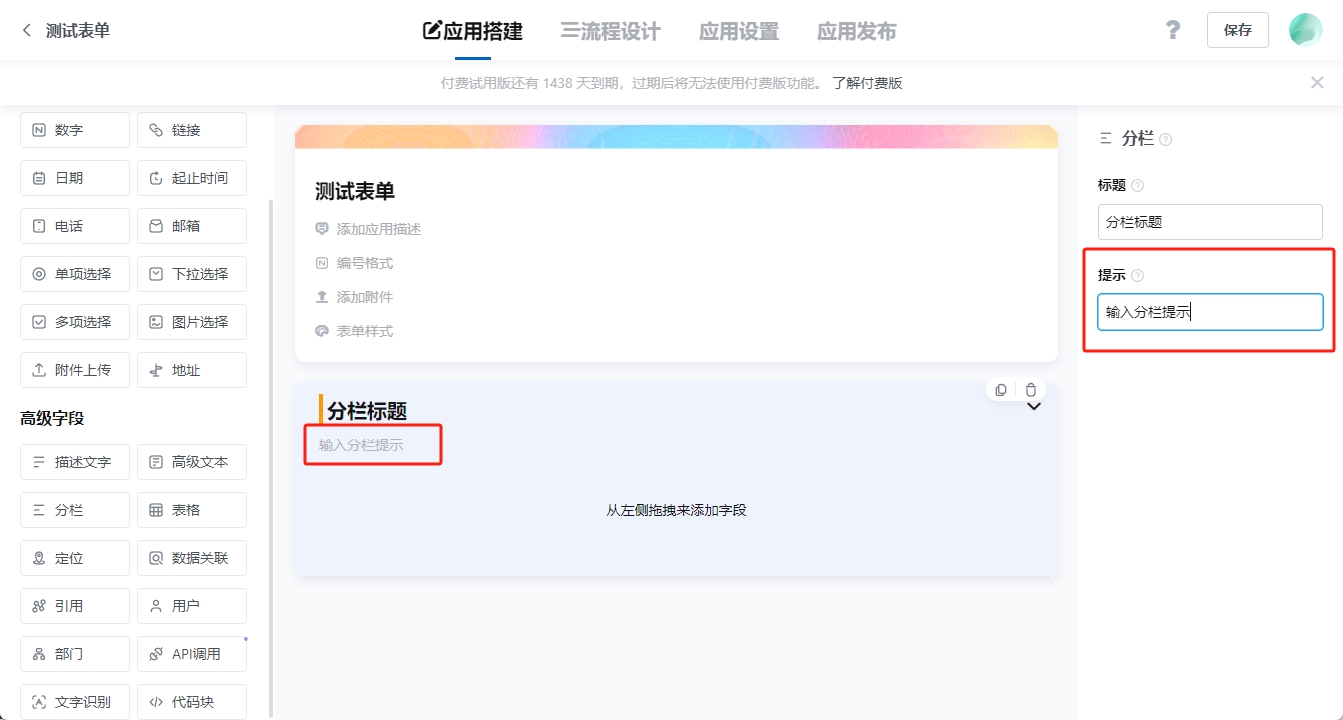Open the user avatar menu
This screenshot has height=720, width=1343.
(1305, 30)
